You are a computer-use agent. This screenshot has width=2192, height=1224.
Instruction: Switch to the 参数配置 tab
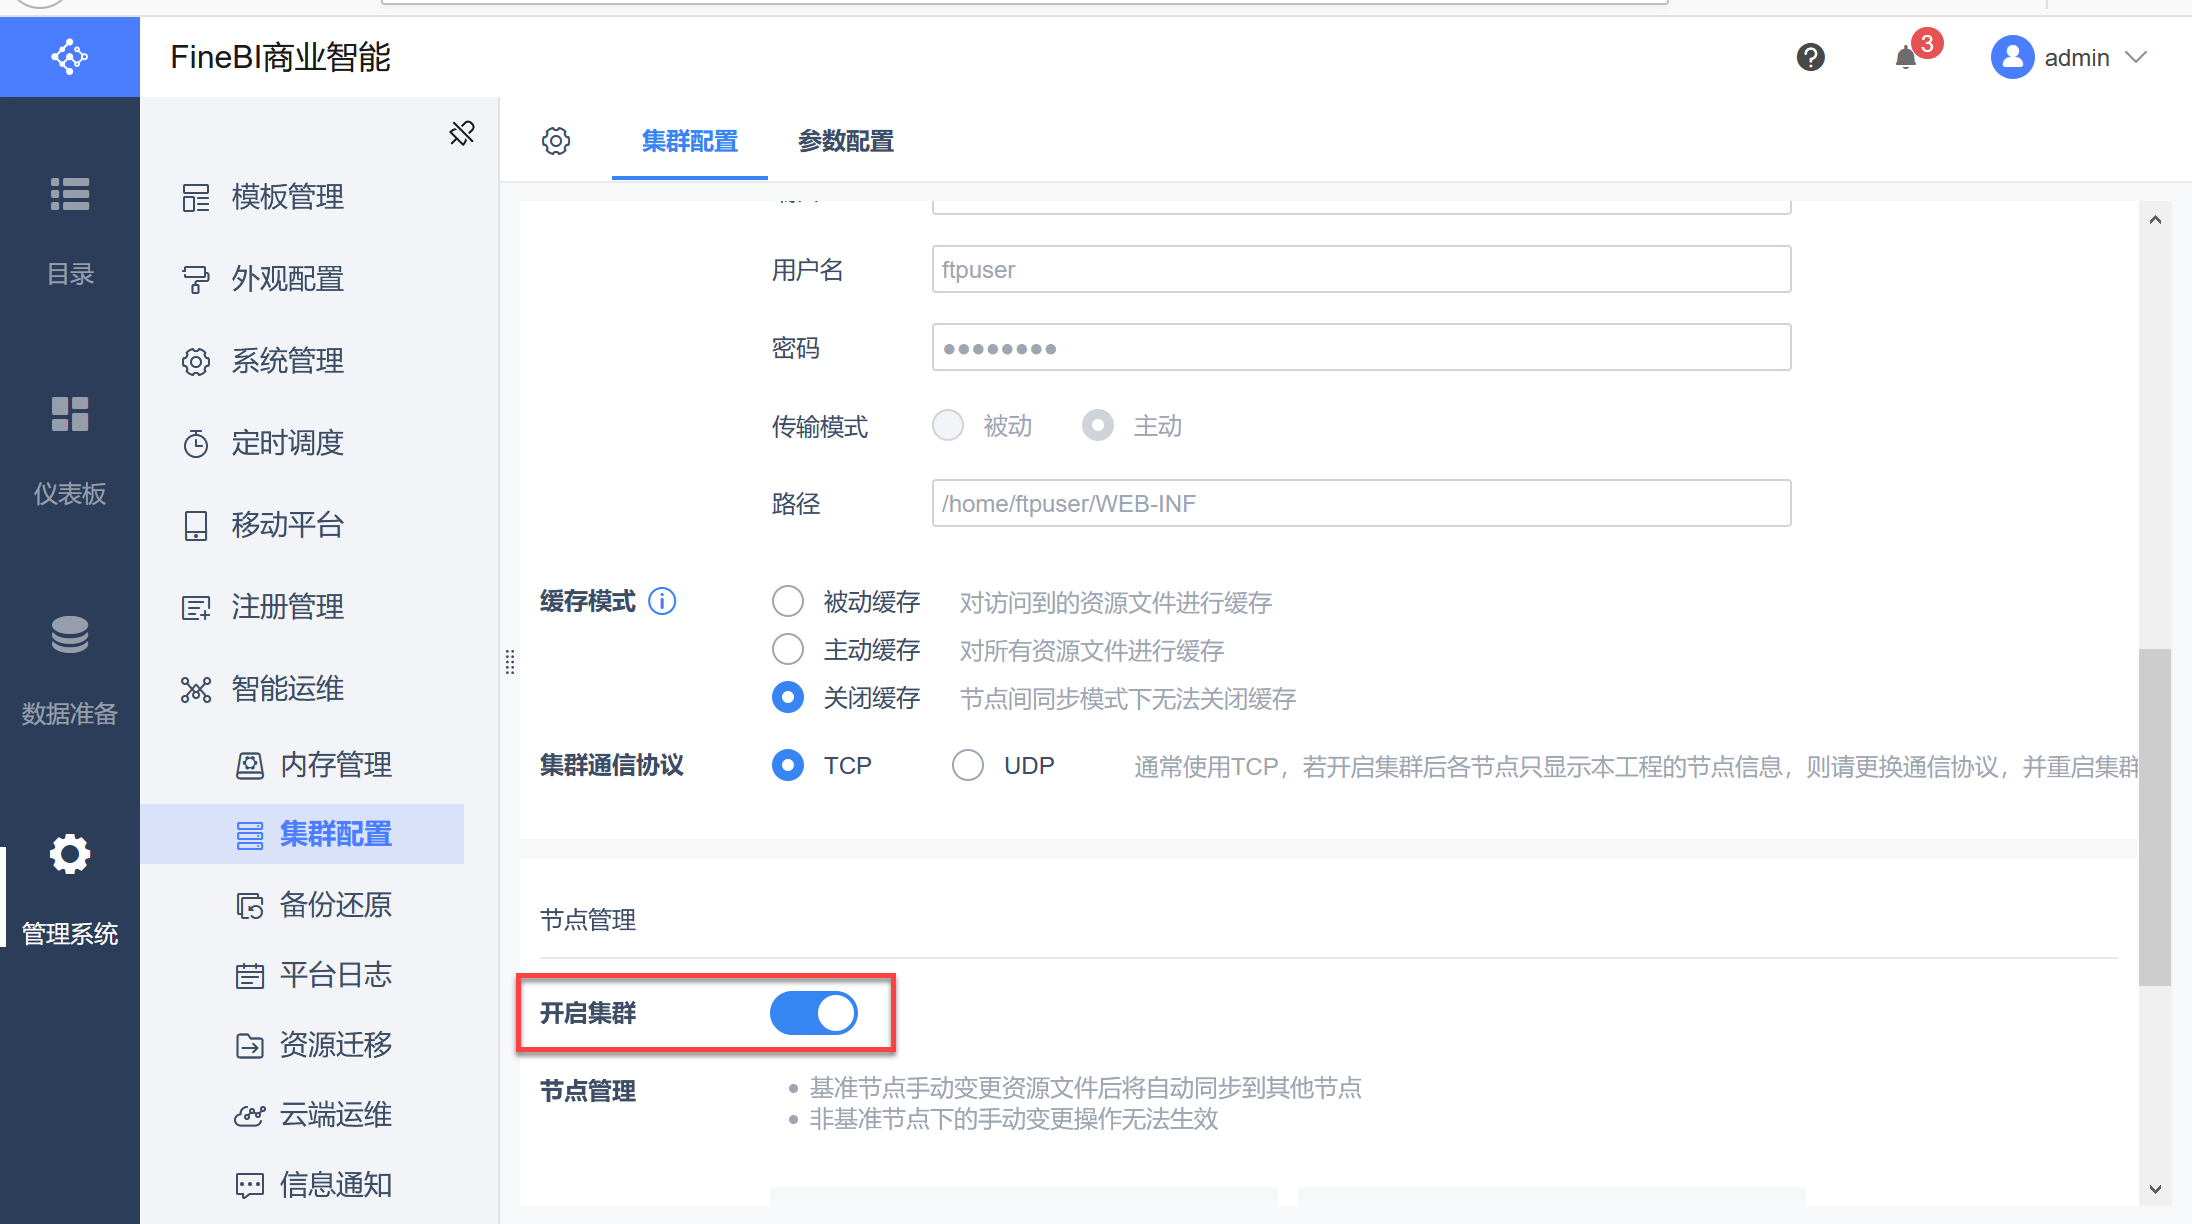[x=845, y=141]
